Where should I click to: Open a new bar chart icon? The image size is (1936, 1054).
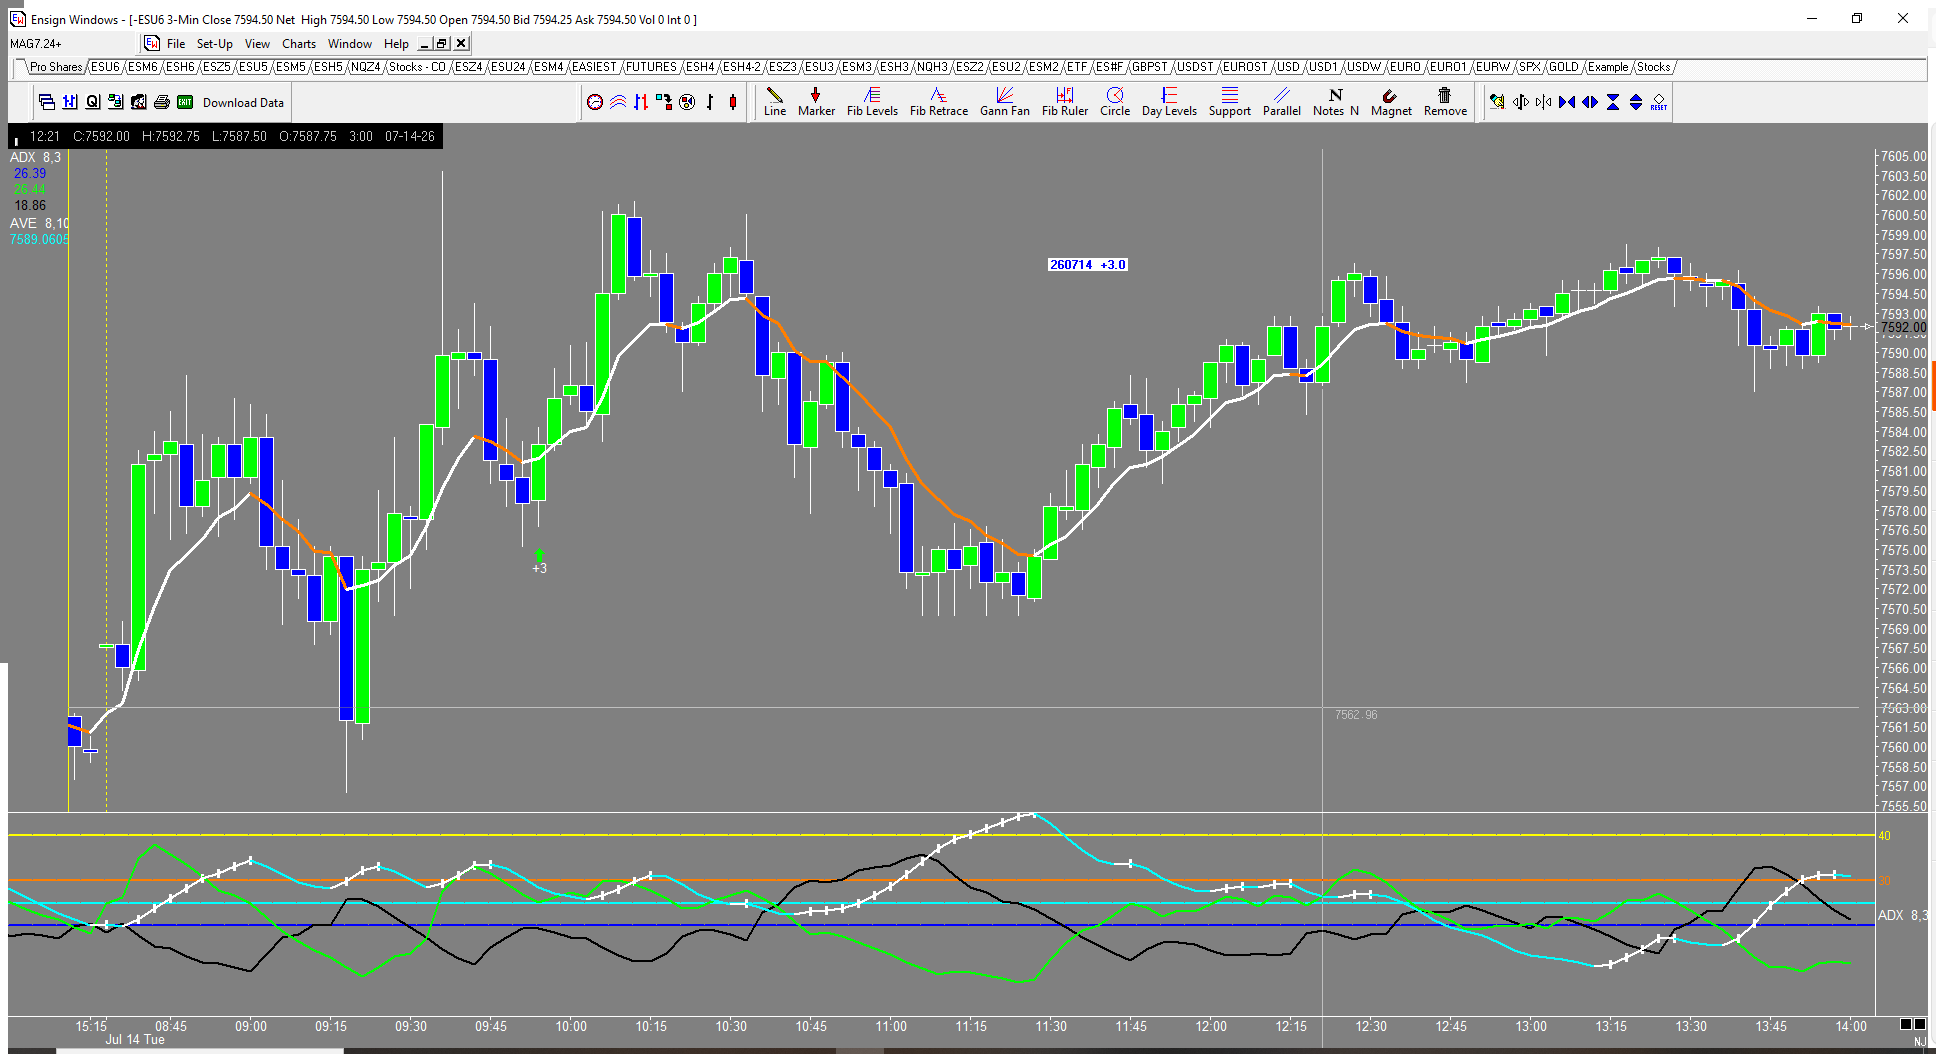70,102
